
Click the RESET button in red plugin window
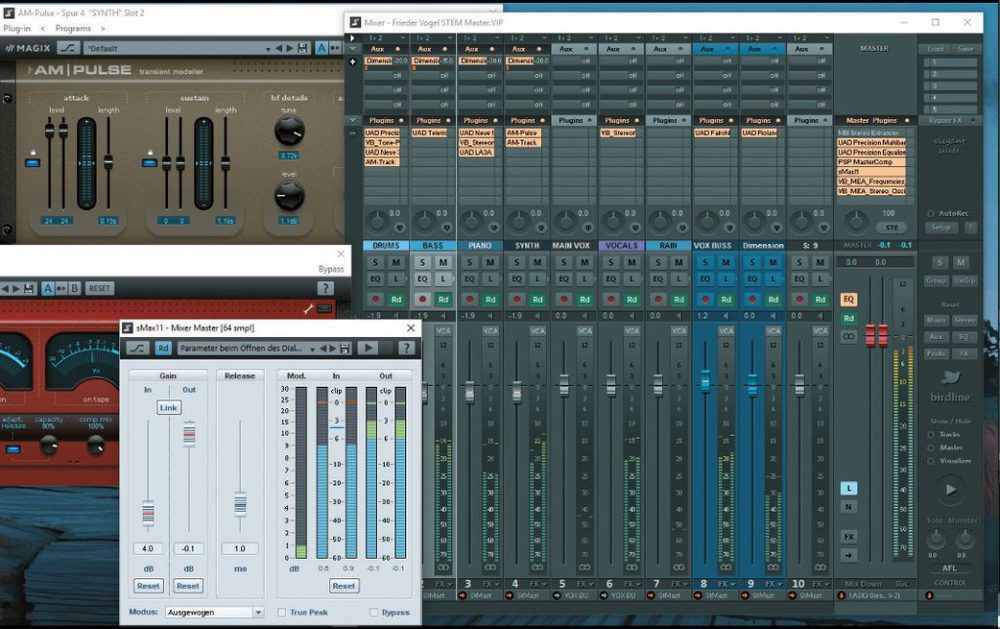pyautogui.click(x=99, y=288)
